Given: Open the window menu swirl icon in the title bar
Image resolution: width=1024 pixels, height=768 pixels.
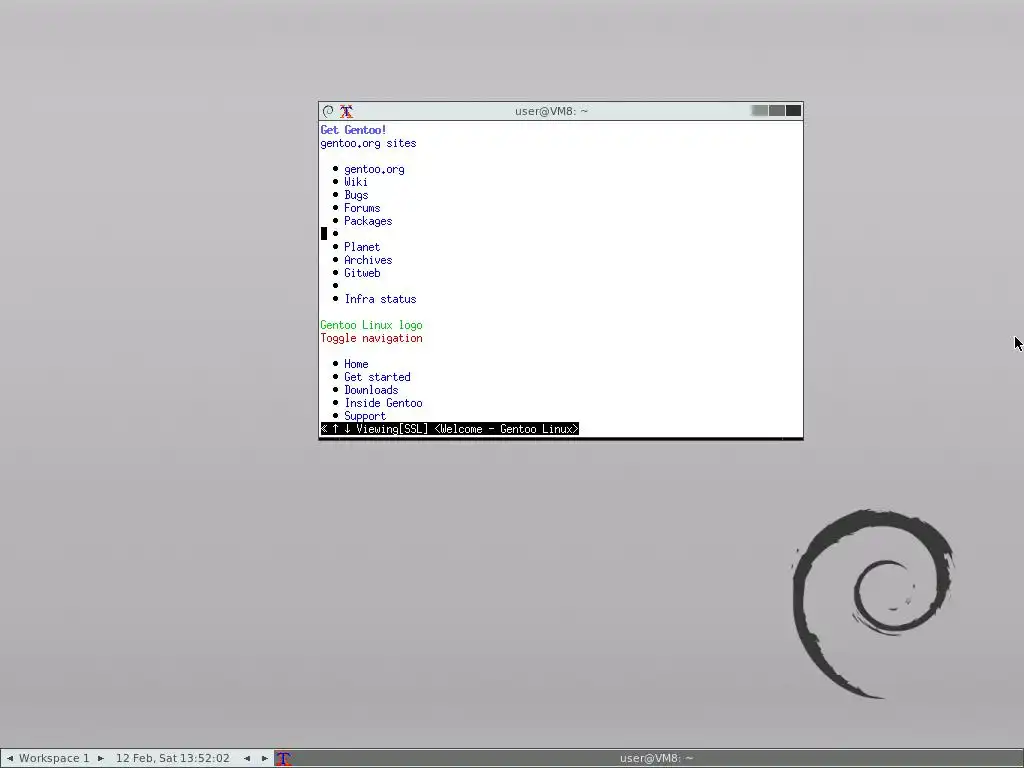Looking at the screenshot, I should pos(328,111).
